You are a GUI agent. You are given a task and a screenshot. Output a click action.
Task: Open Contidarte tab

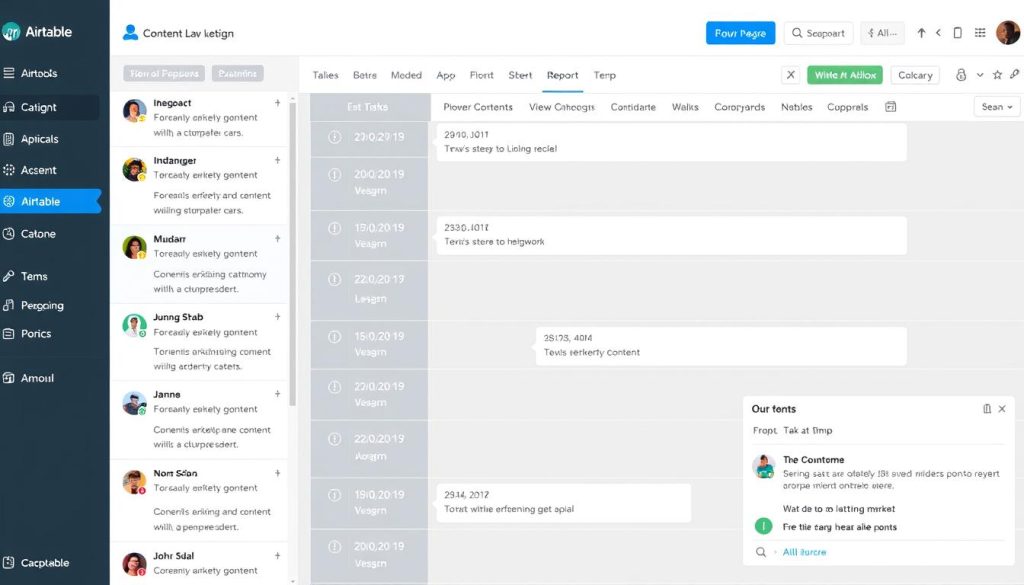tap(633, 106)
